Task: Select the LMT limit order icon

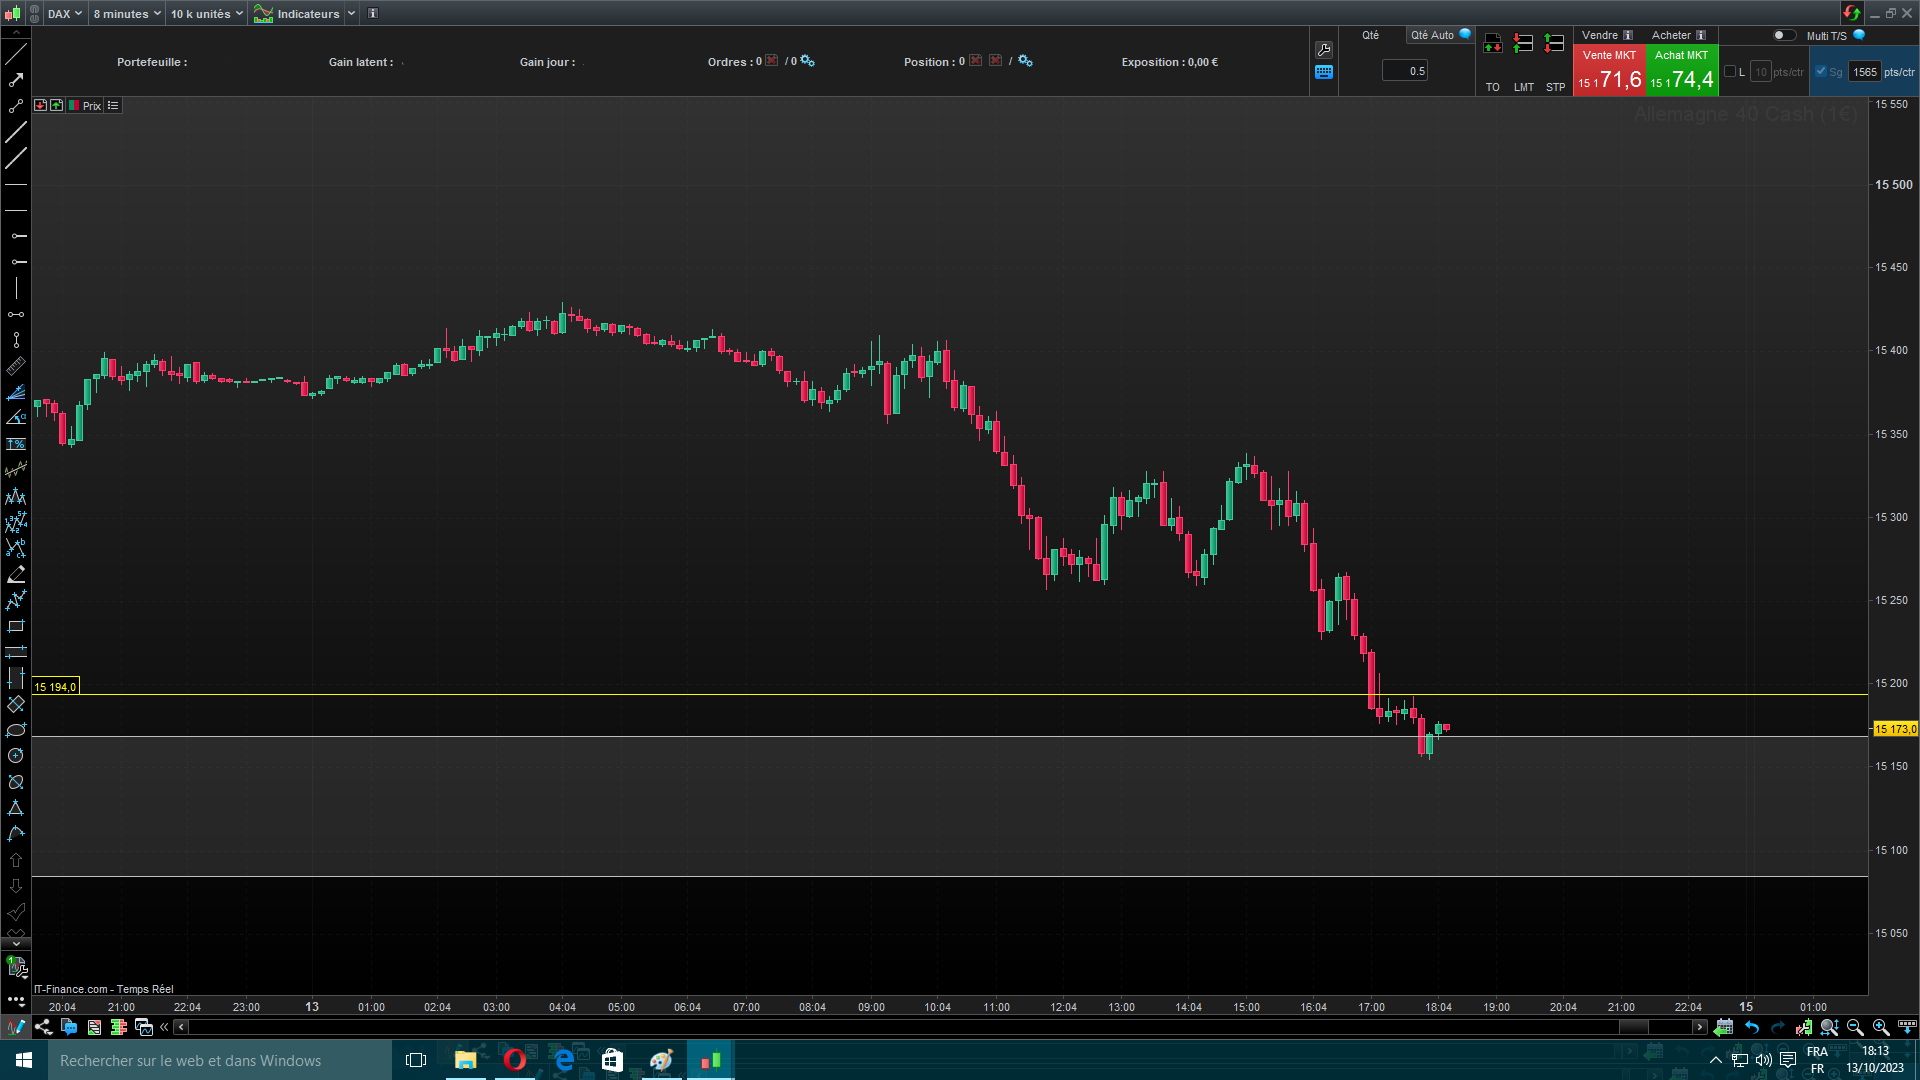Action: pyautogui.click(x=1523, y=44)
